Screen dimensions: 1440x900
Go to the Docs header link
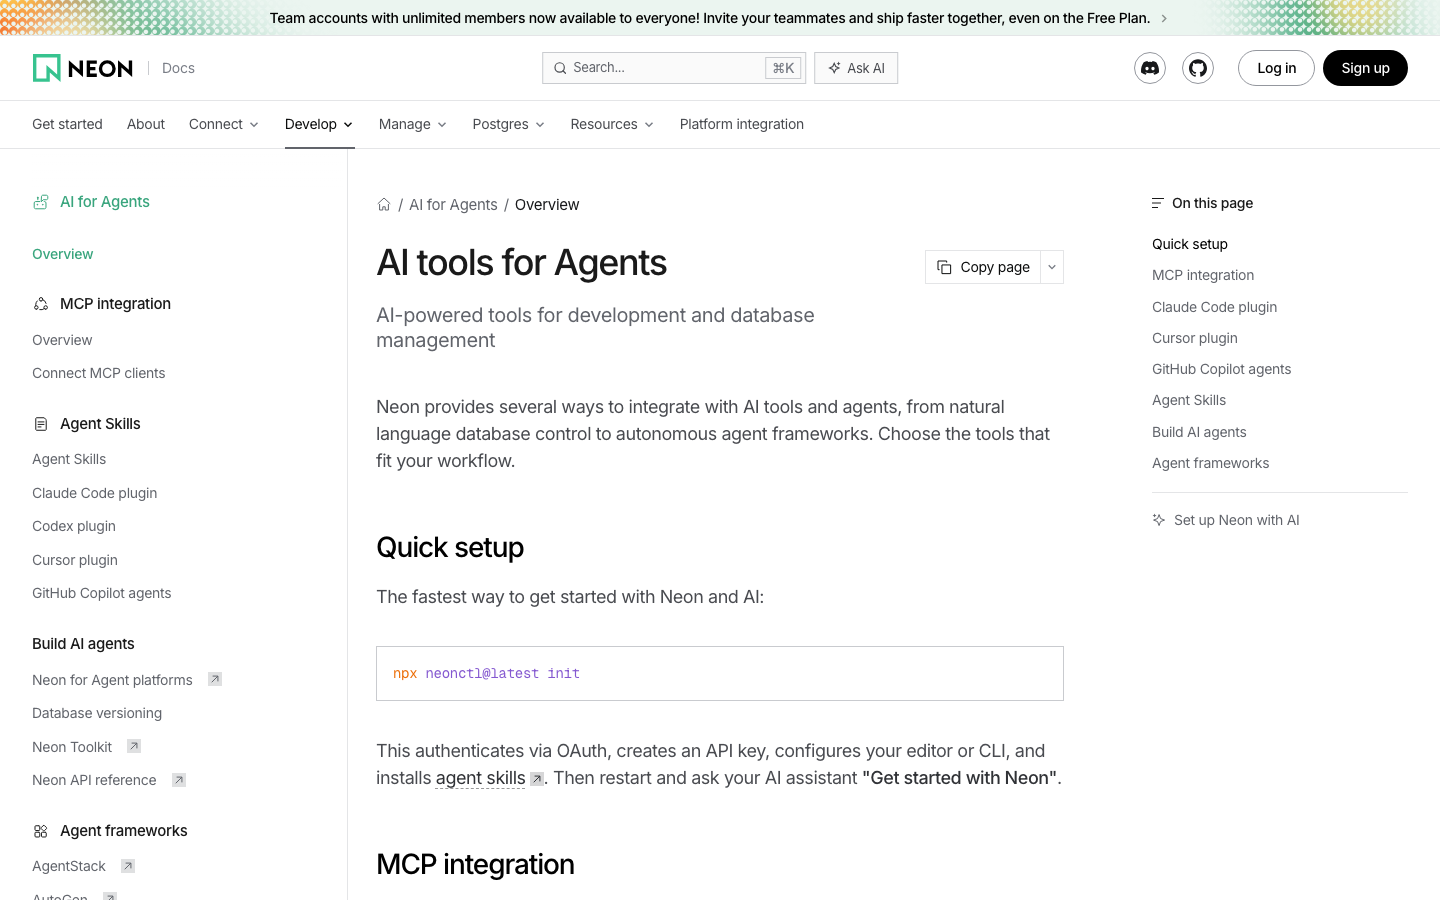click(x=178, y=68)
